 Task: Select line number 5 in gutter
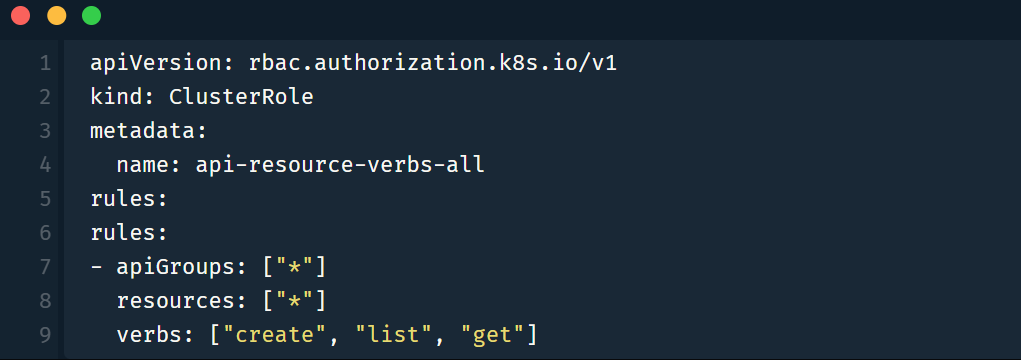(45, 199)
